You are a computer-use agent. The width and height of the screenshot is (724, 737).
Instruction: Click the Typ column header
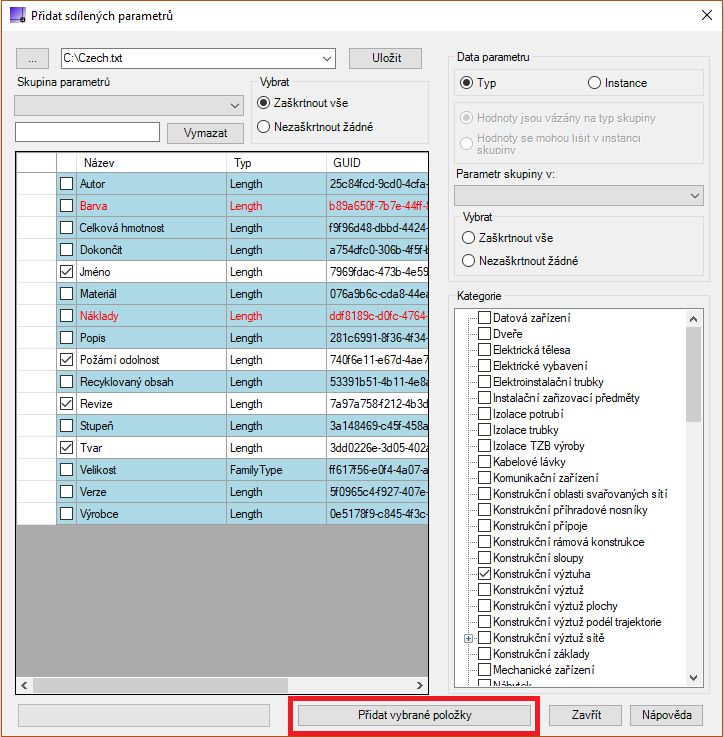pos(276,163)
